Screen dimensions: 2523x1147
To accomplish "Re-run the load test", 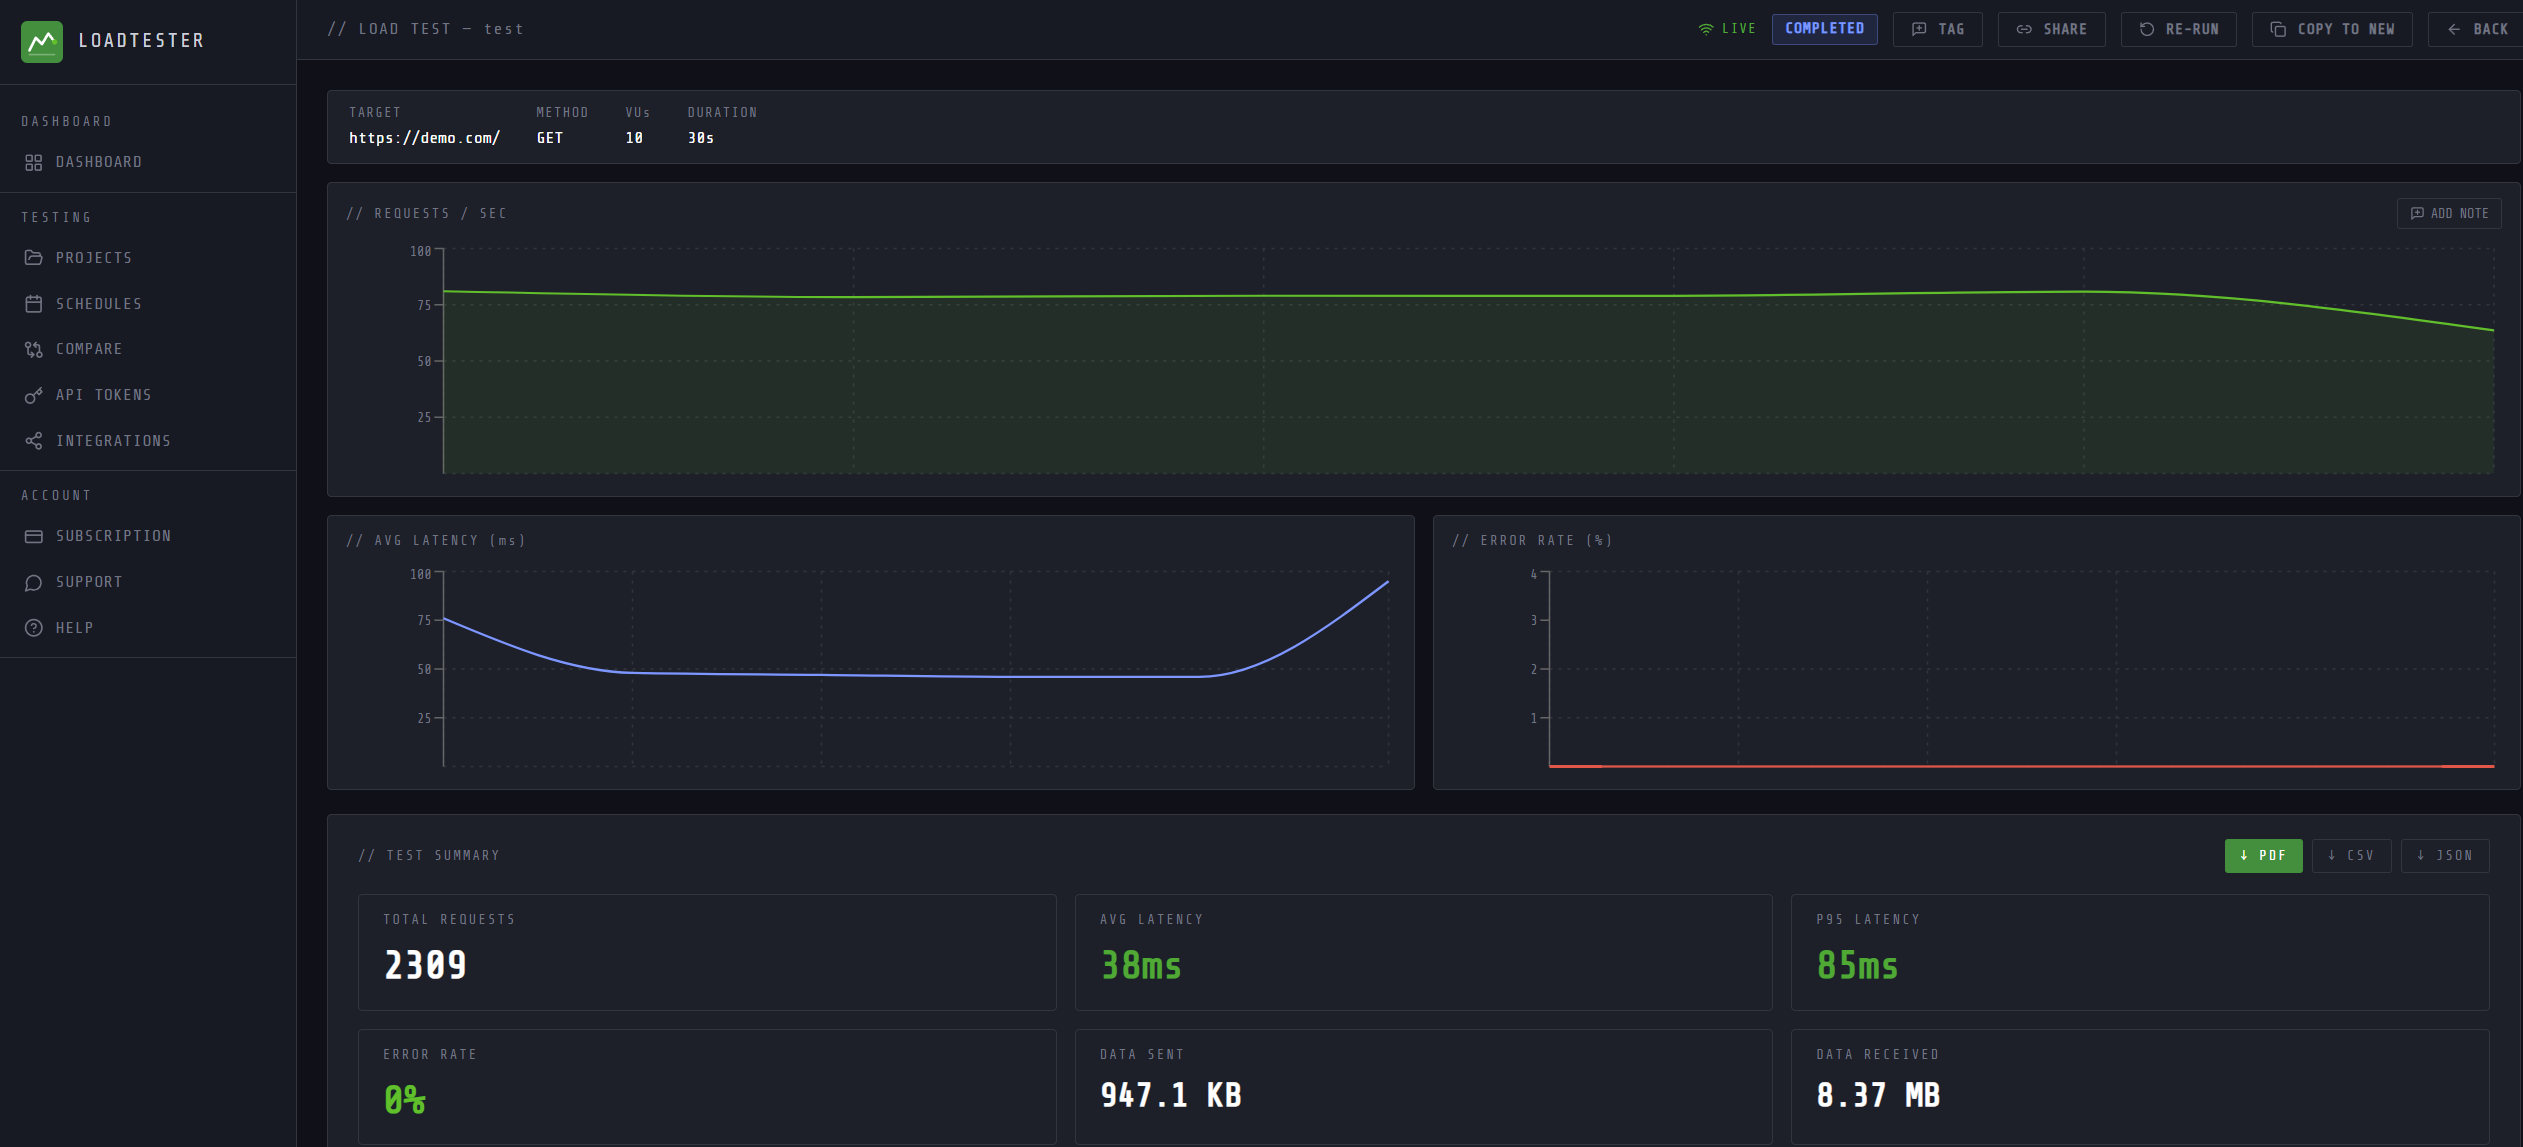I will (x=2178, y=29).
